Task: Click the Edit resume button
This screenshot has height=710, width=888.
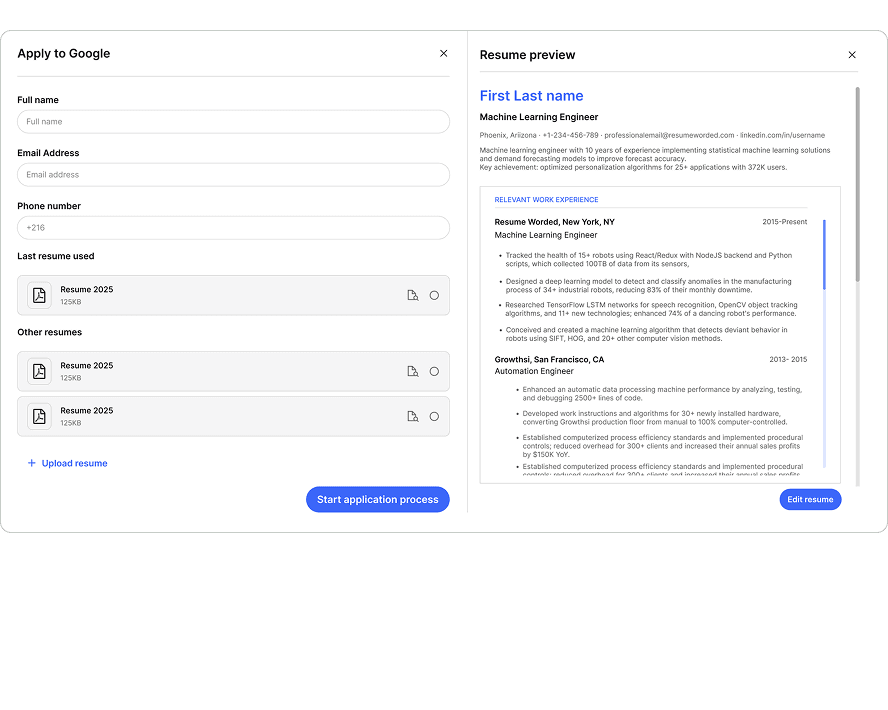Action: [810, 499]
